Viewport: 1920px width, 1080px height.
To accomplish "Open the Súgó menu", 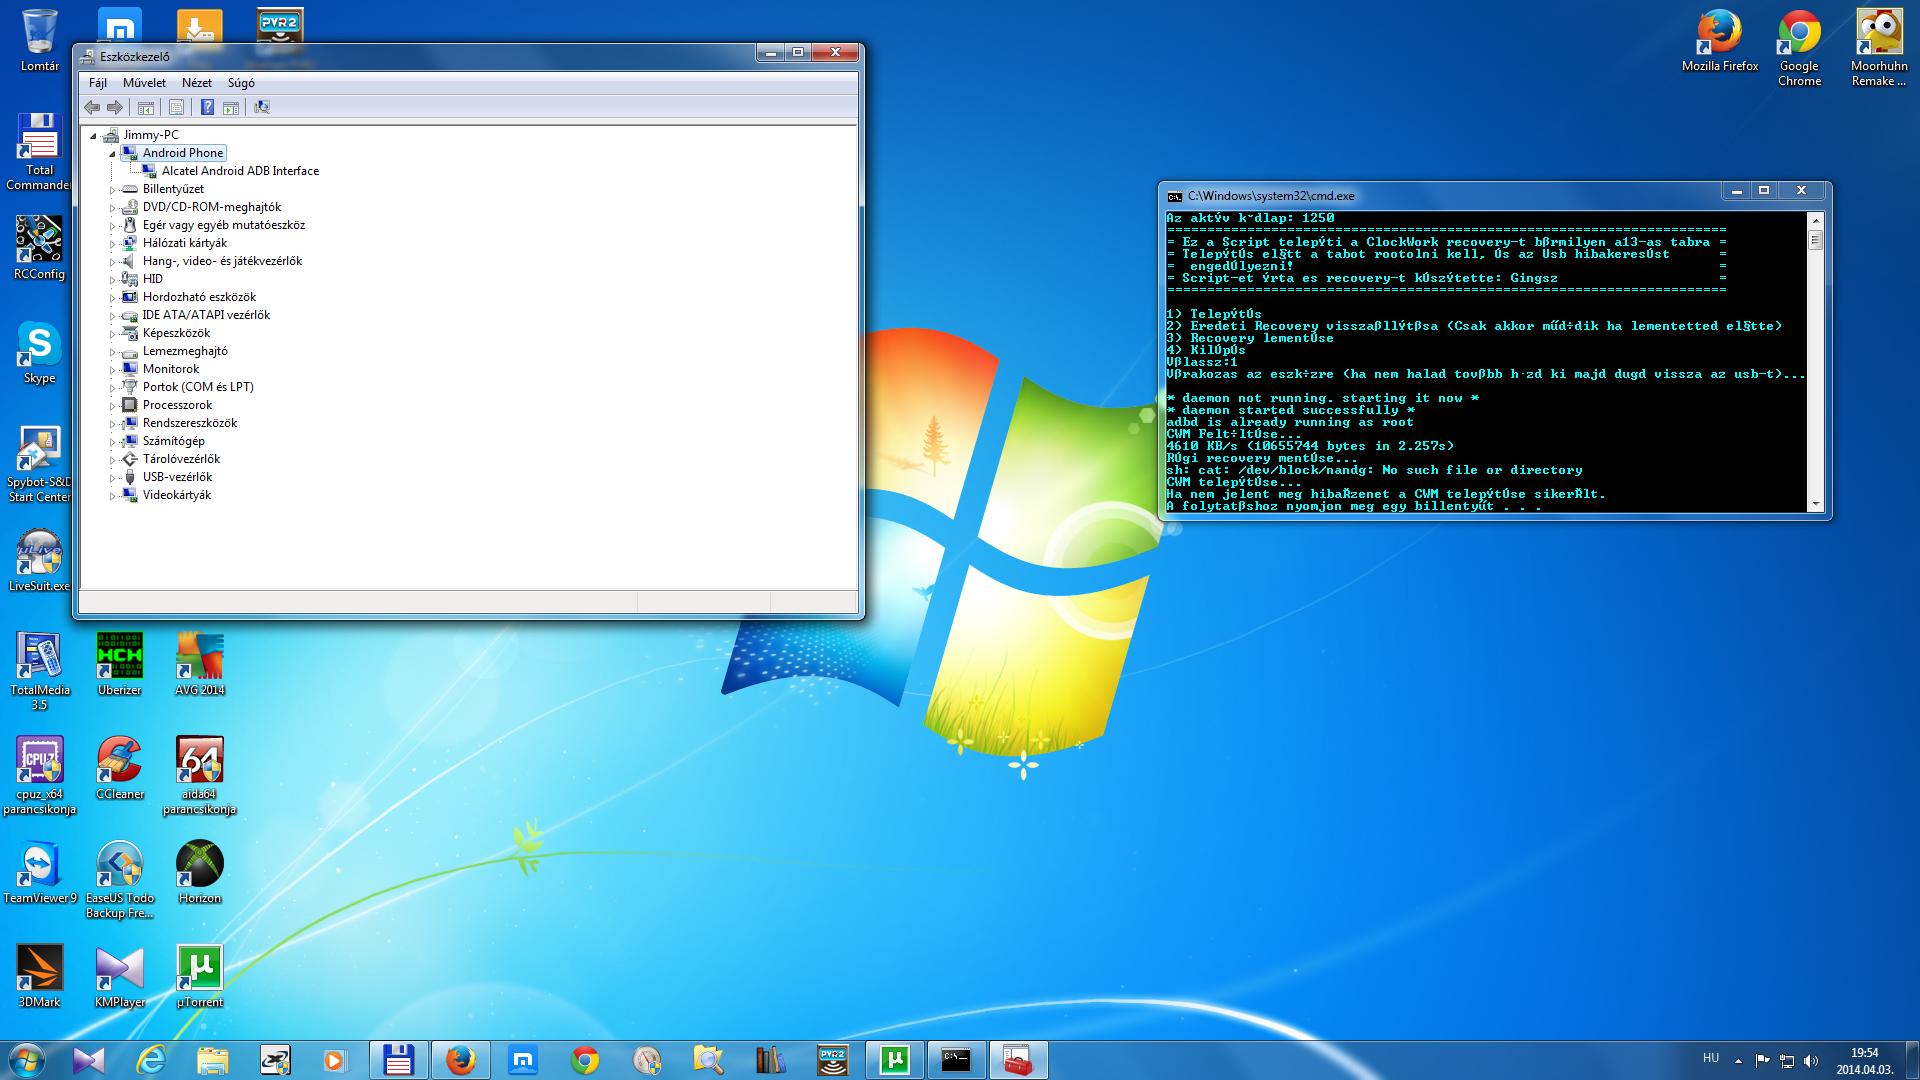I will coord(241,83).
